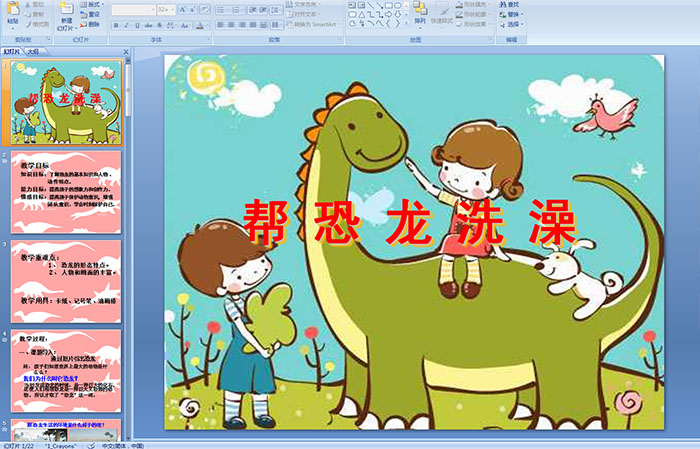Select the second slide thumbnail with teaching goals
700x449 pixels.
[x=66, y=191]
